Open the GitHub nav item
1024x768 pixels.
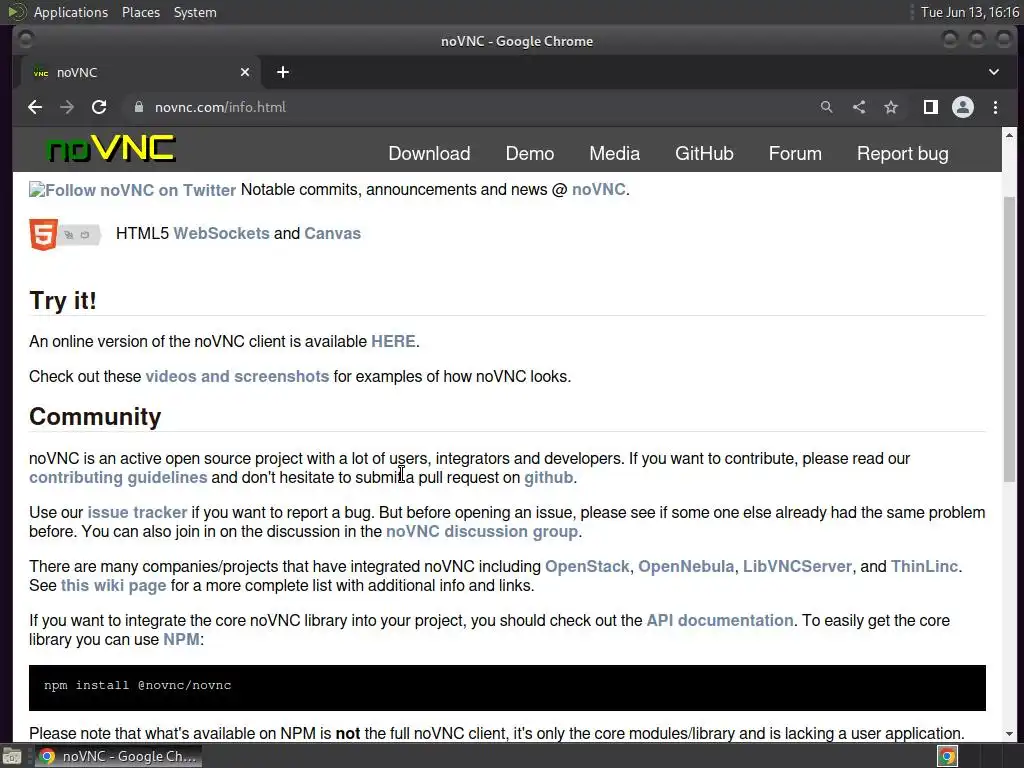click(704, 153)
